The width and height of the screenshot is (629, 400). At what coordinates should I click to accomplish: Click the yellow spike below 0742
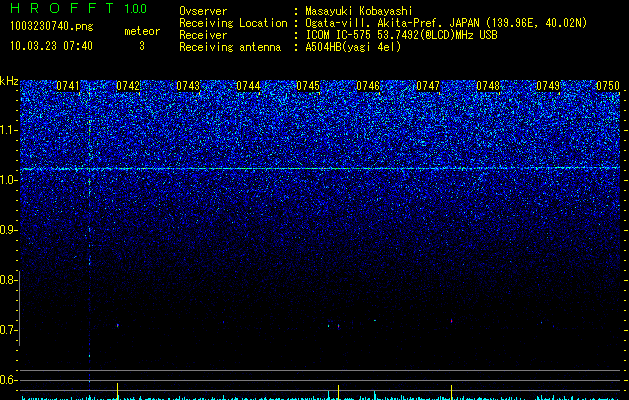[118, 391]
